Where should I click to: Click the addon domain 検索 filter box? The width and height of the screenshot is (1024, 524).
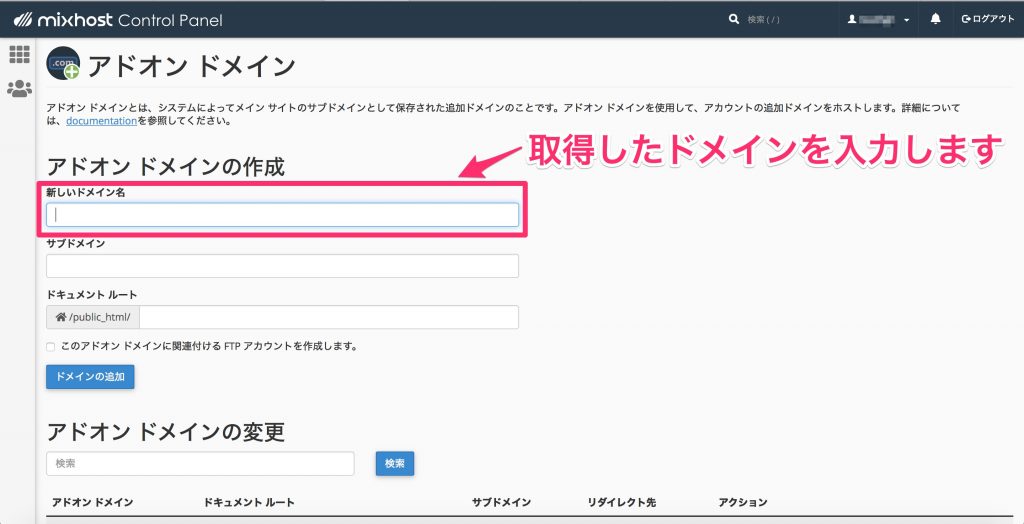(200, 464)
